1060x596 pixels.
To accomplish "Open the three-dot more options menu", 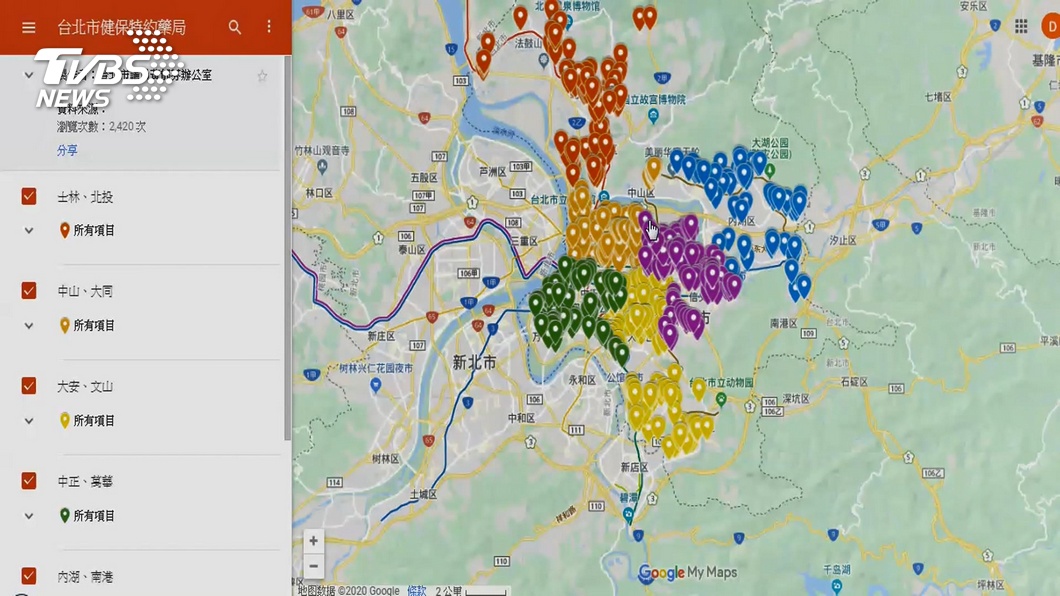I will (269, 26).
